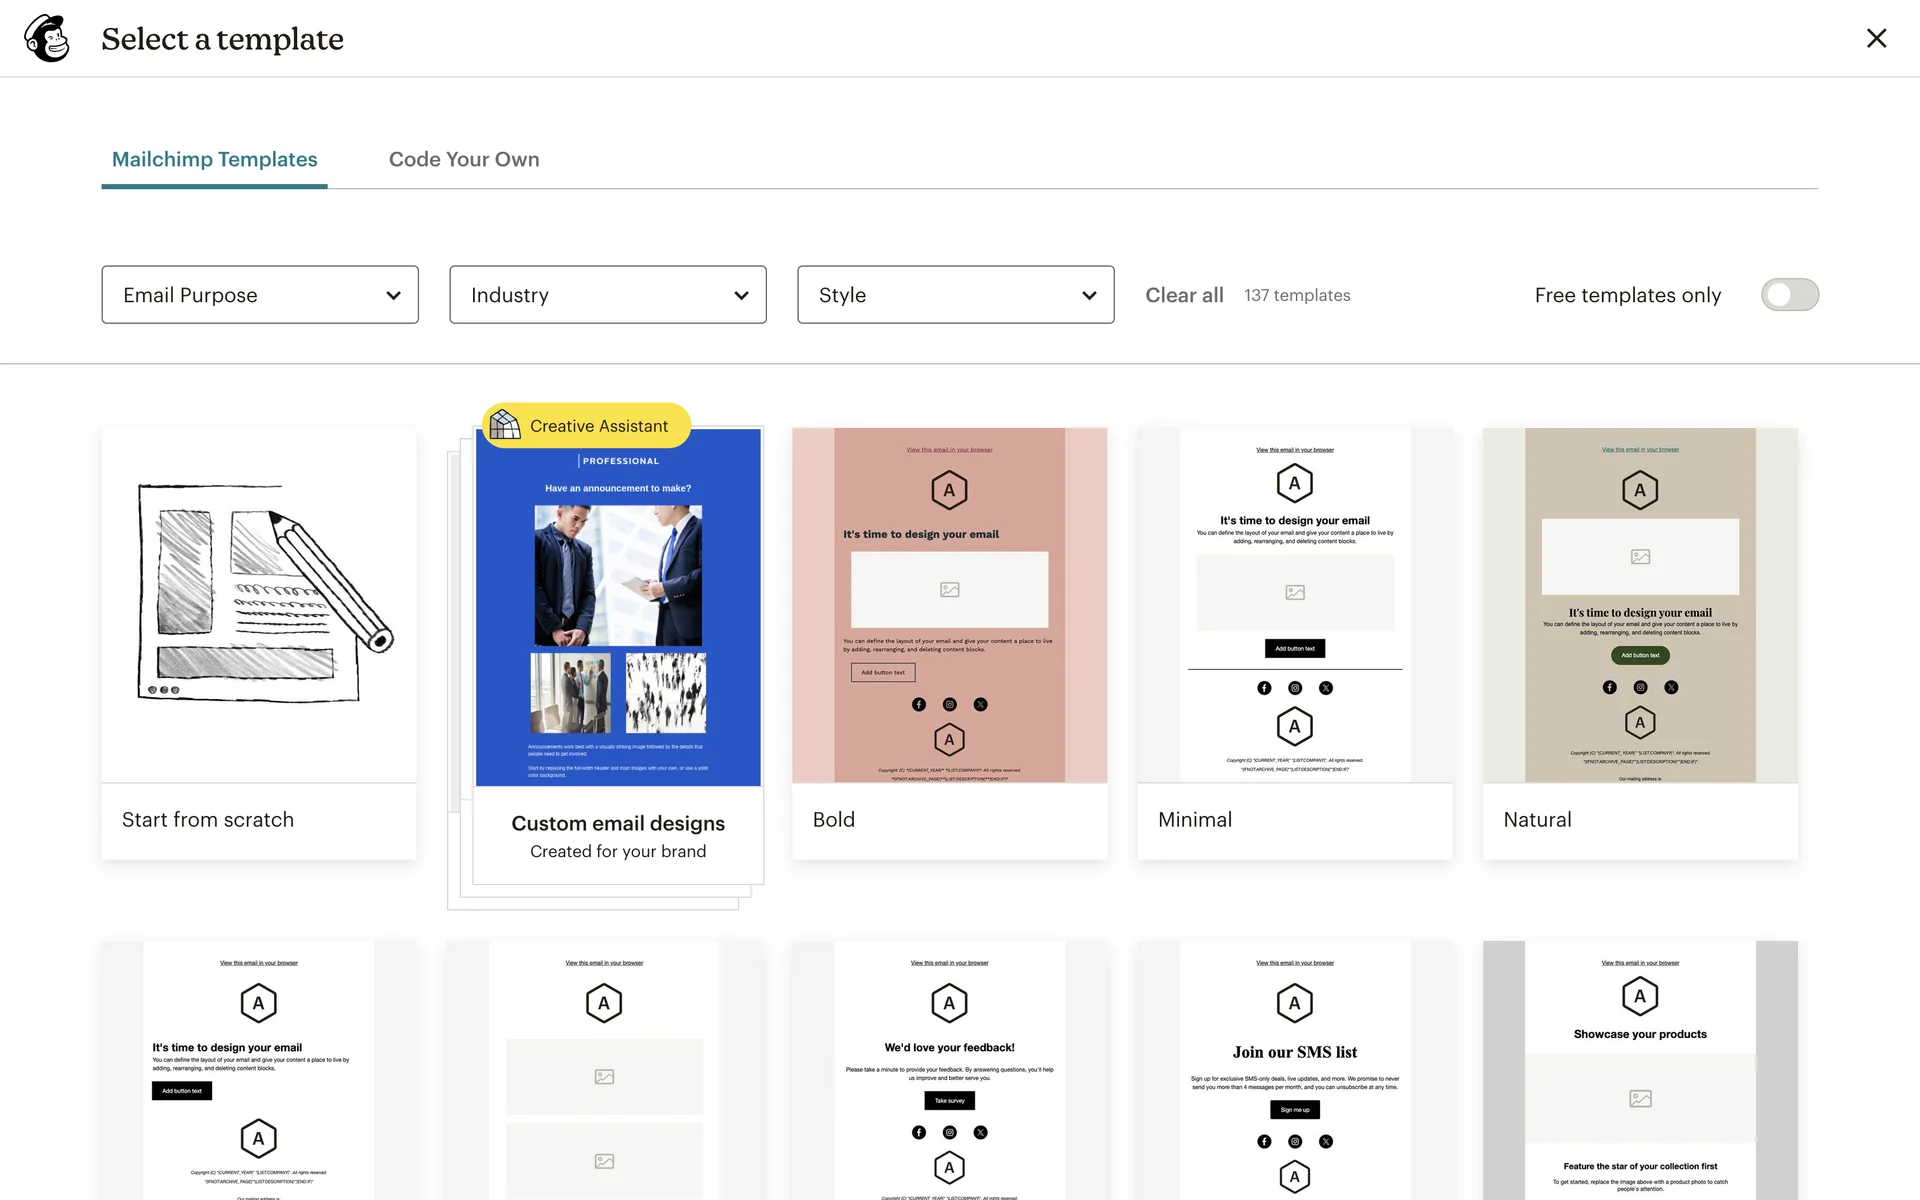Click hexagon logo atop Natural template
The width and height of the screenshot is (1920, 1200).
click(x=1639, y=490)
